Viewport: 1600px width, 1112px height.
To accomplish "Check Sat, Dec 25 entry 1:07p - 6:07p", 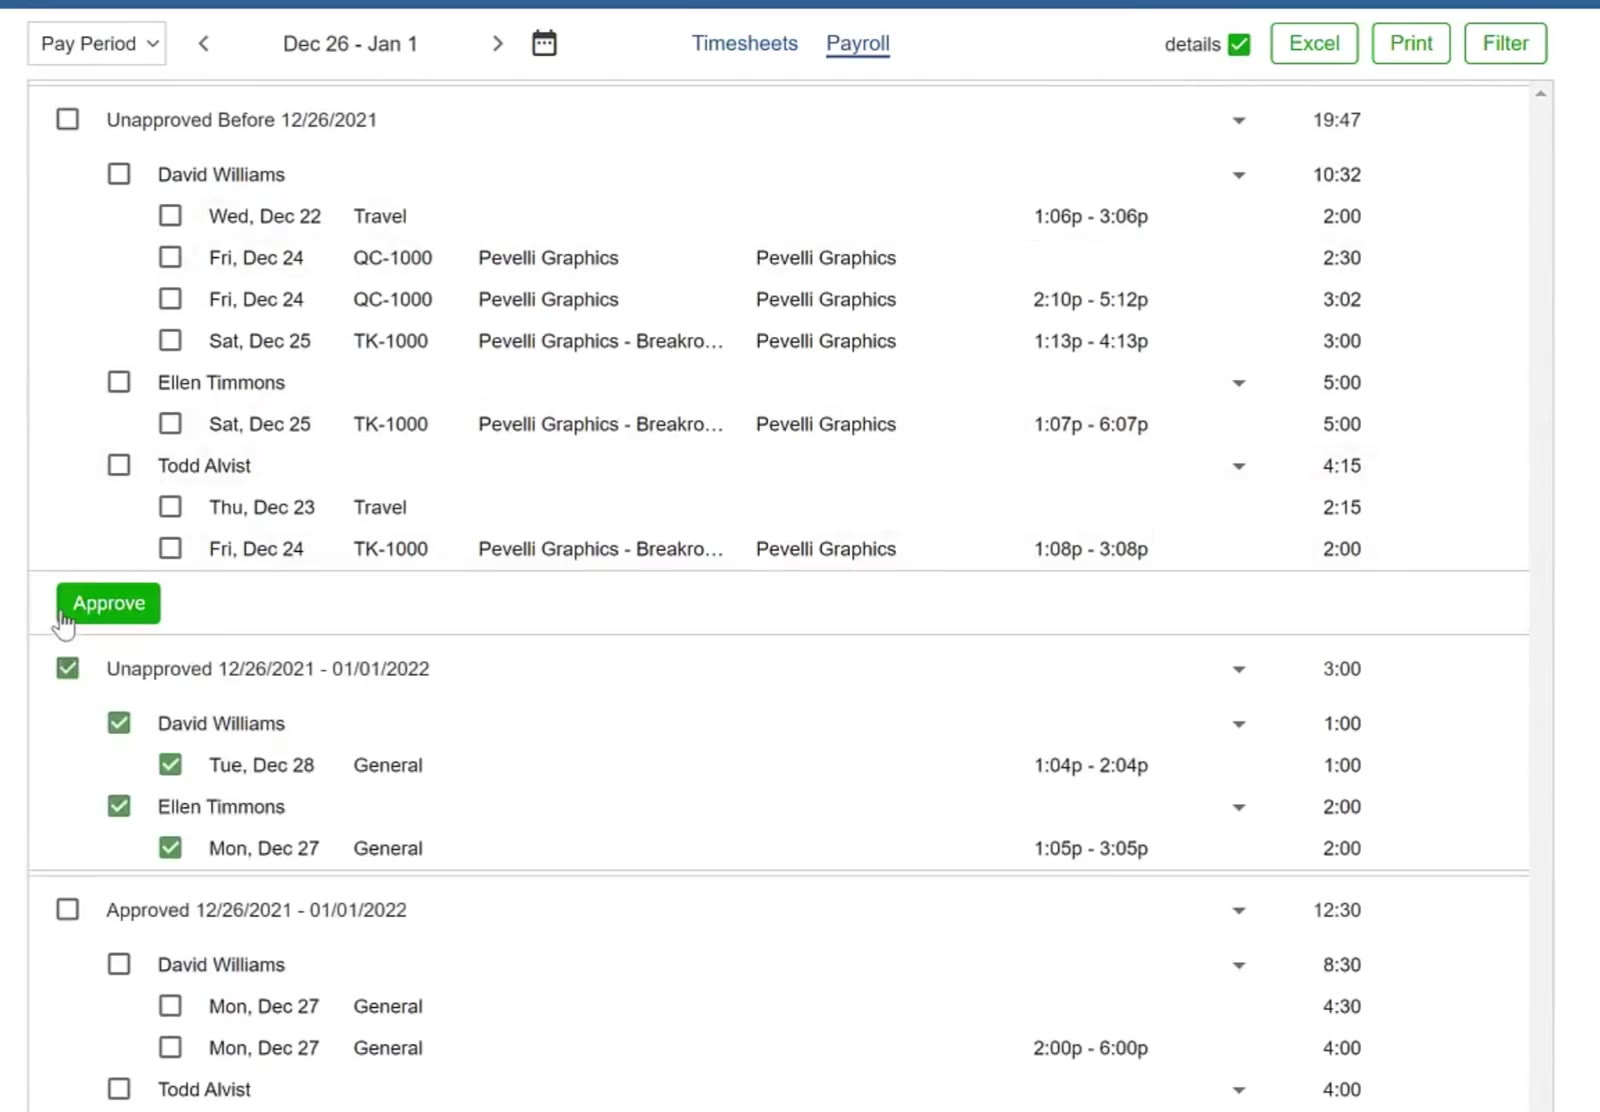I will point(171,423).
